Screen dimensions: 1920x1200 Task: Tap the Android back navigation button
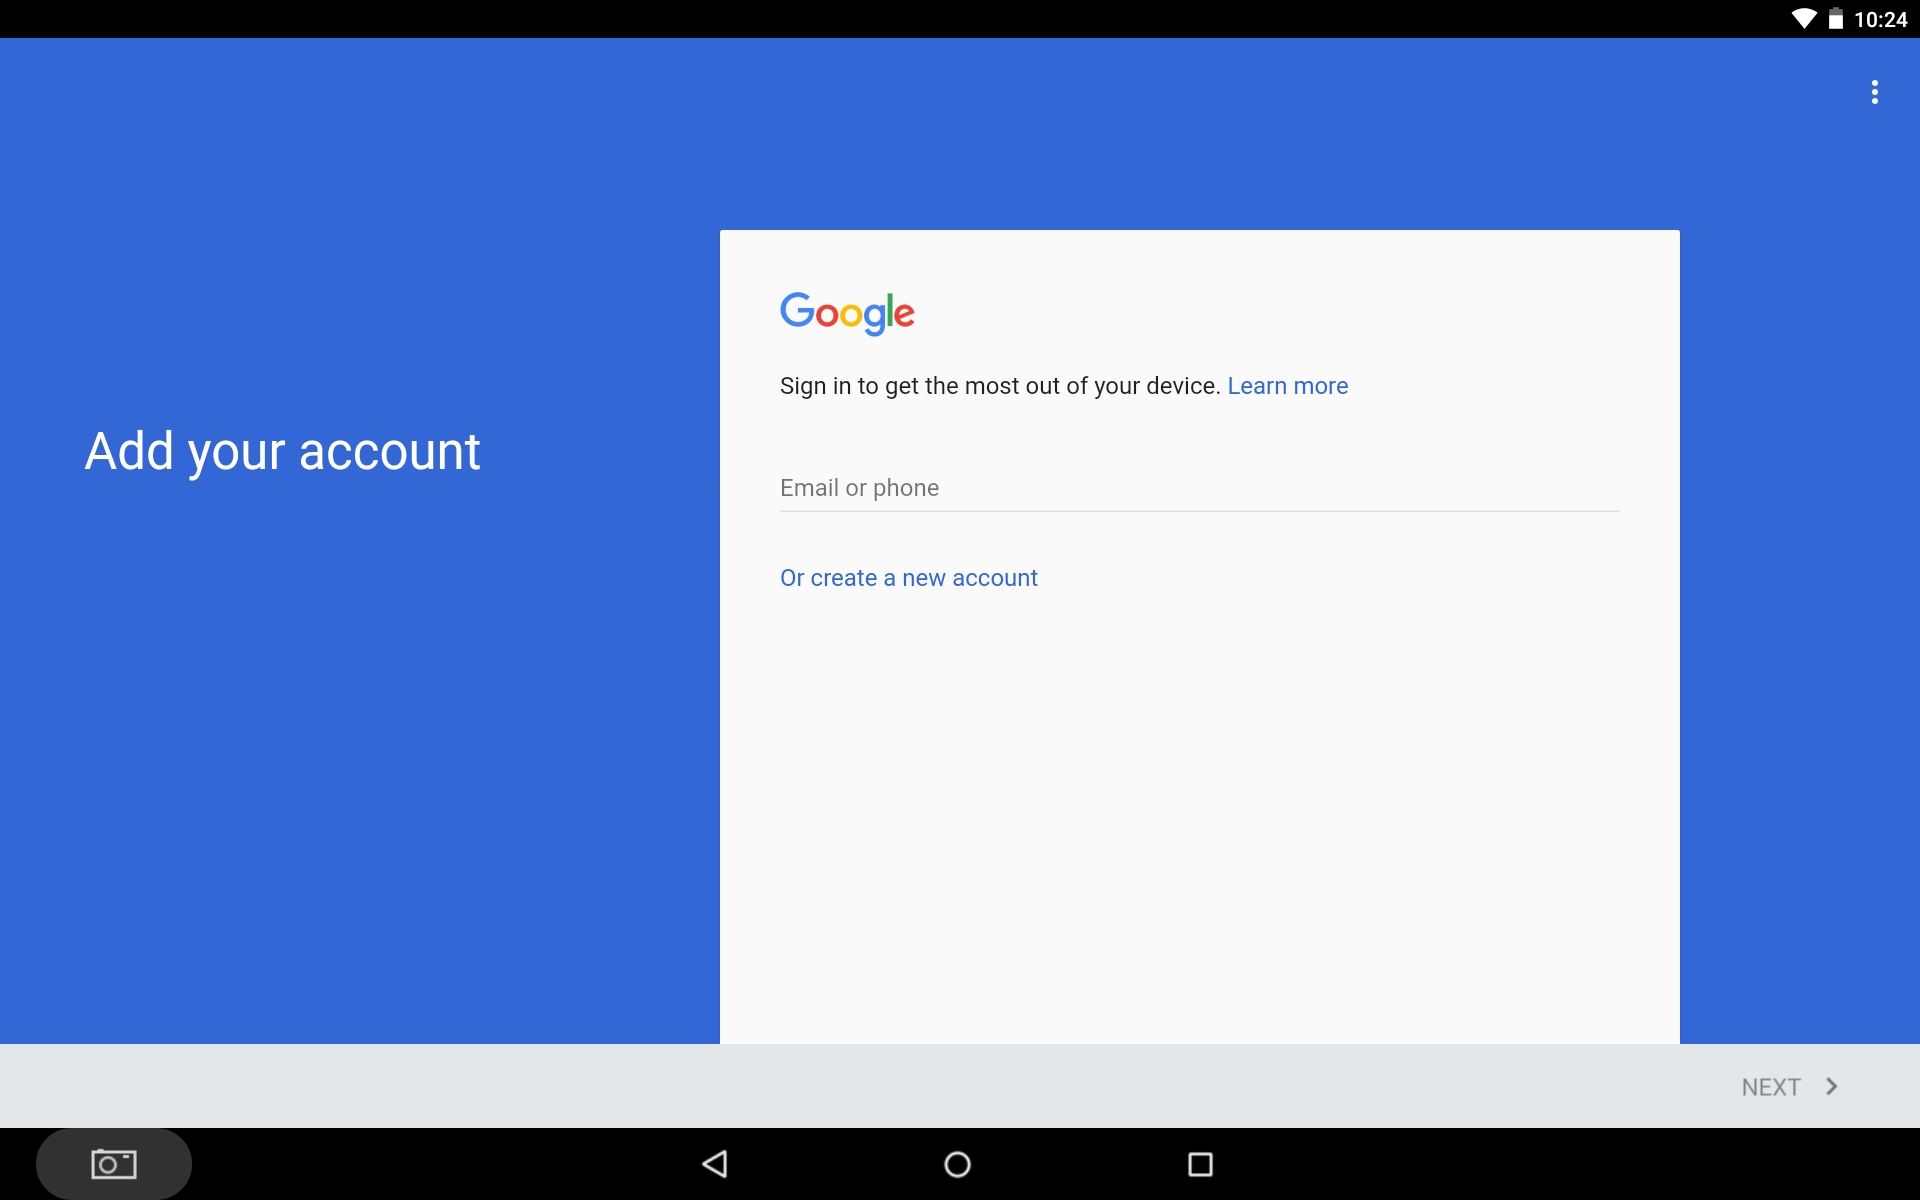715,1164
